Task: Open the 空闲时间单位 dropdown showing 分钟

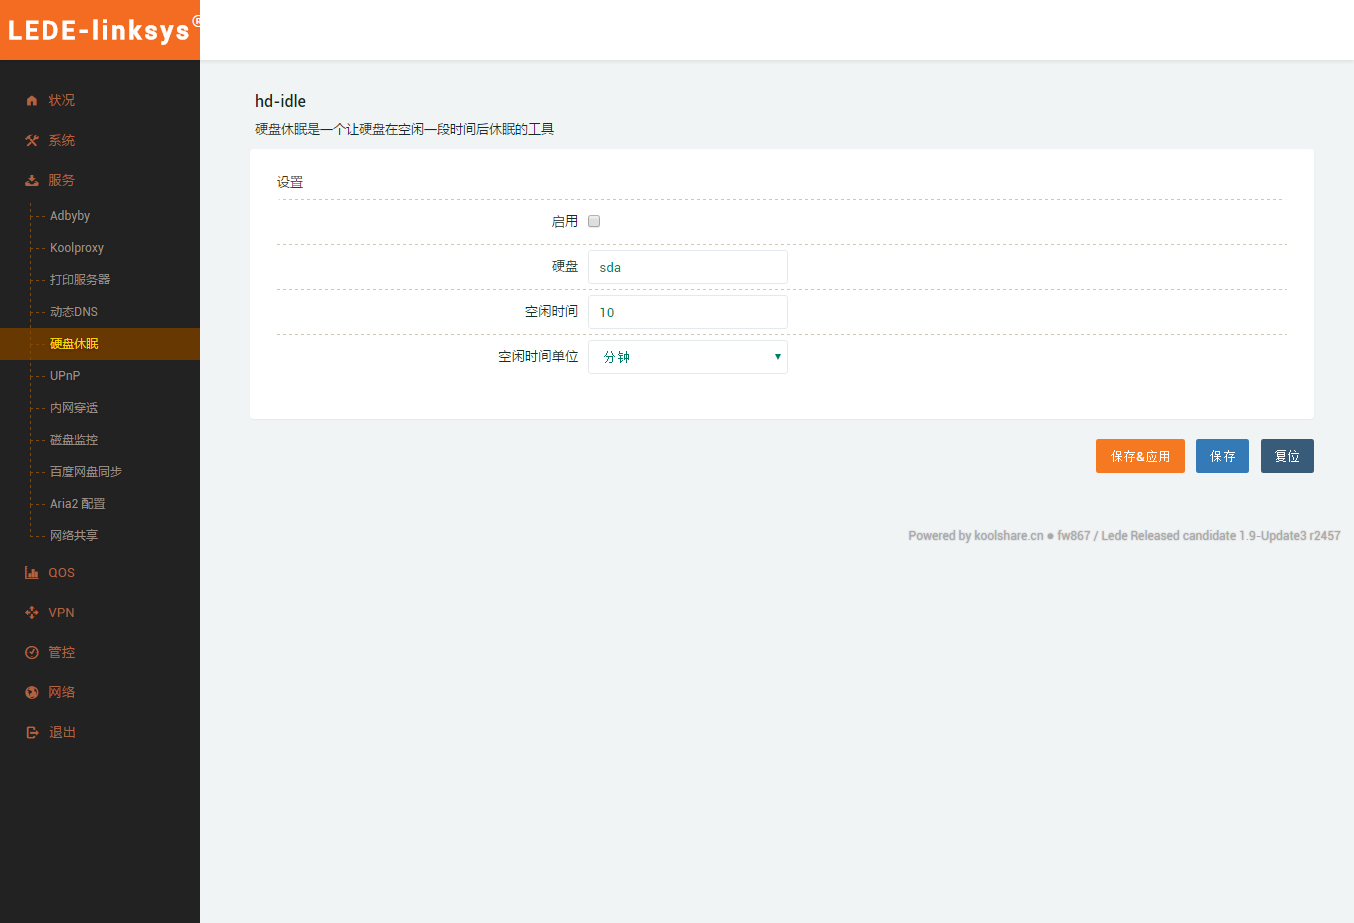Action: point(687,357)
